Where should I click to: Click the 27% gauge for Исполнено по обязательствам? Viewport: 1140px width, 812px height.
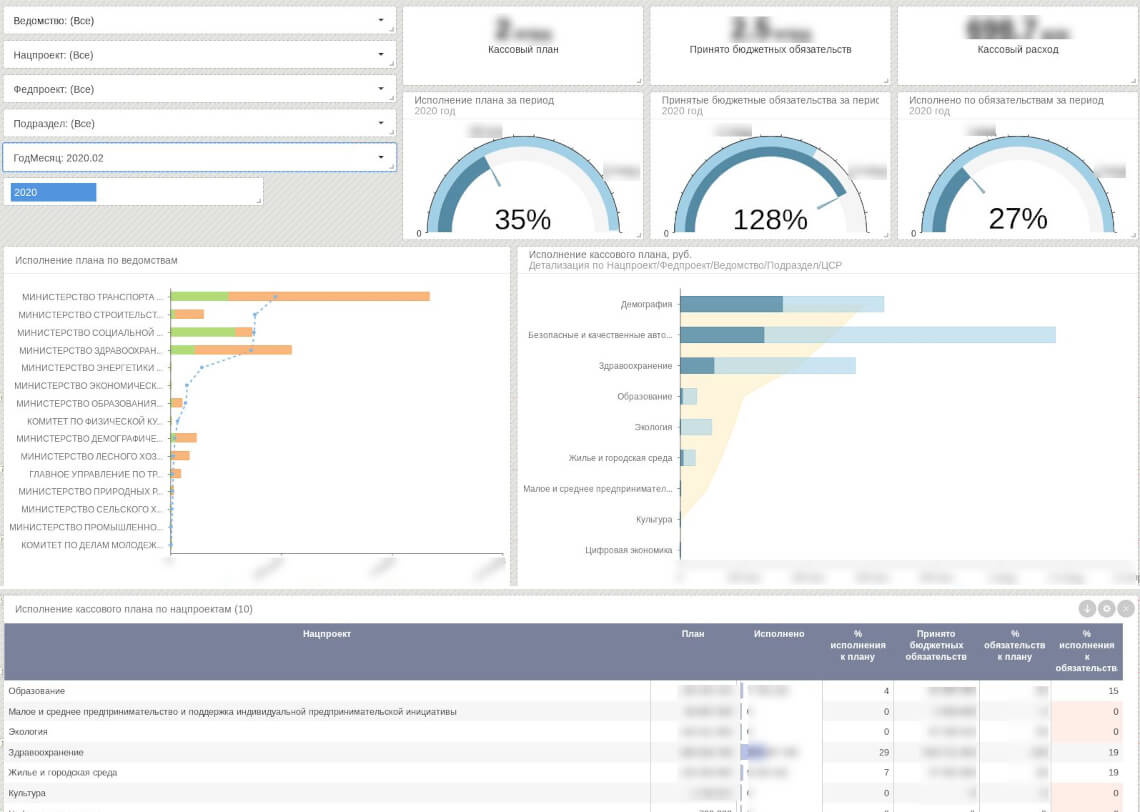1018,185
